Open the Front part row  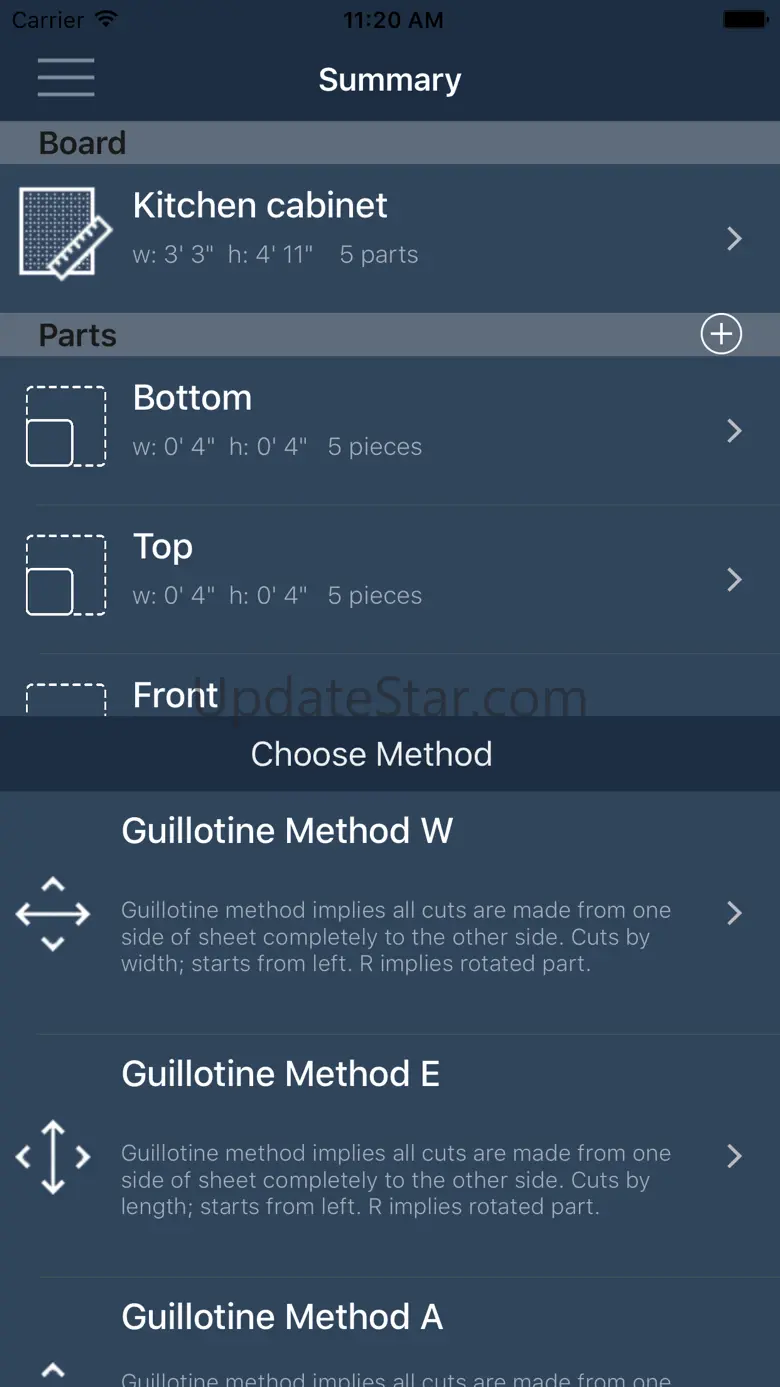(176, 694)
